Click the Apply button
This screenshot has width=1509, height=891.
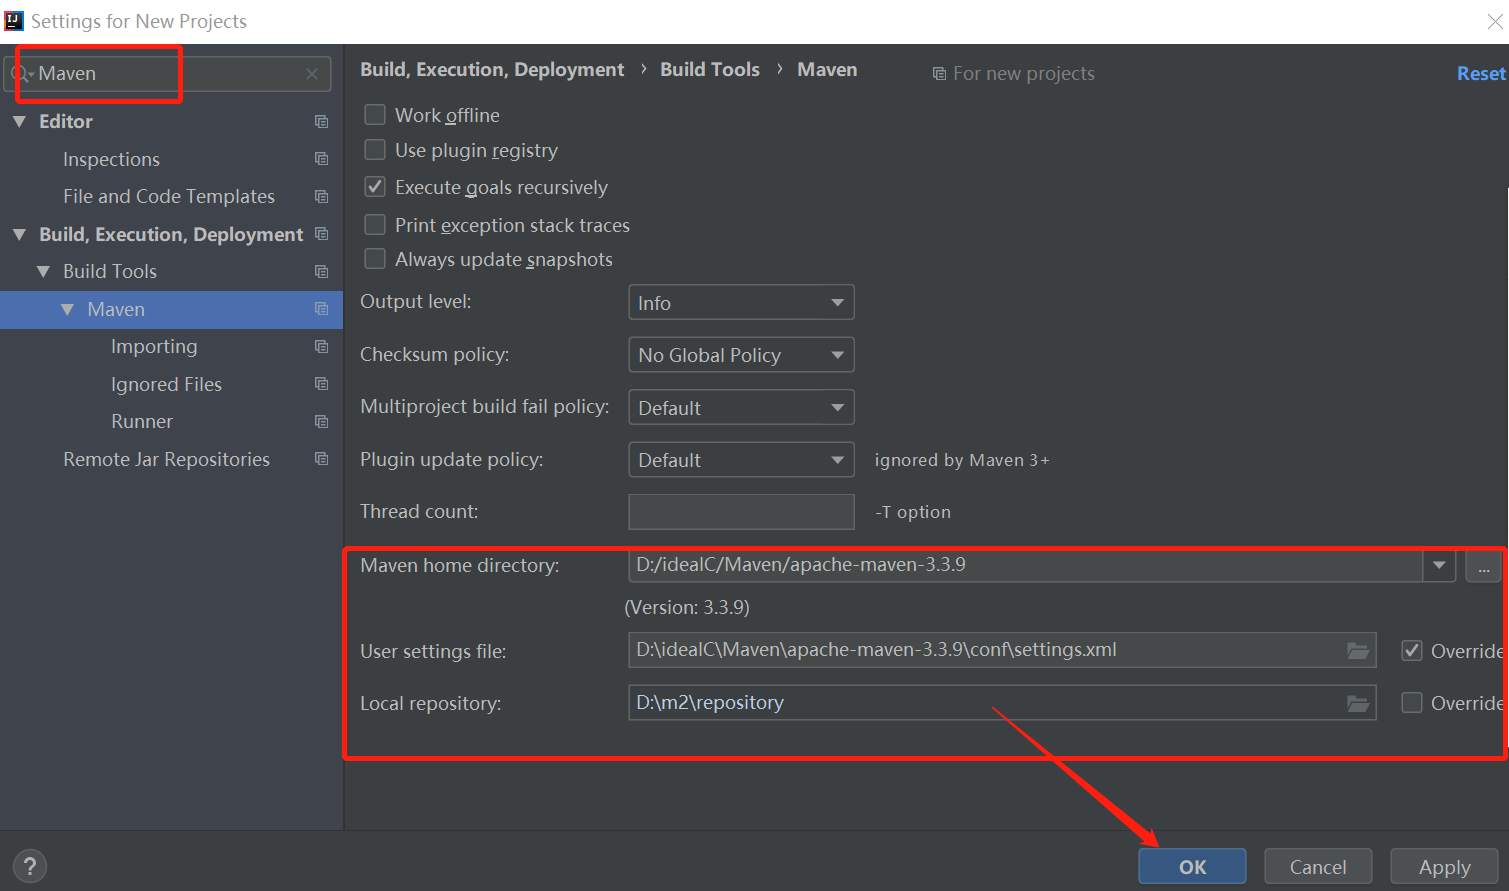(x=1444, y=867)
